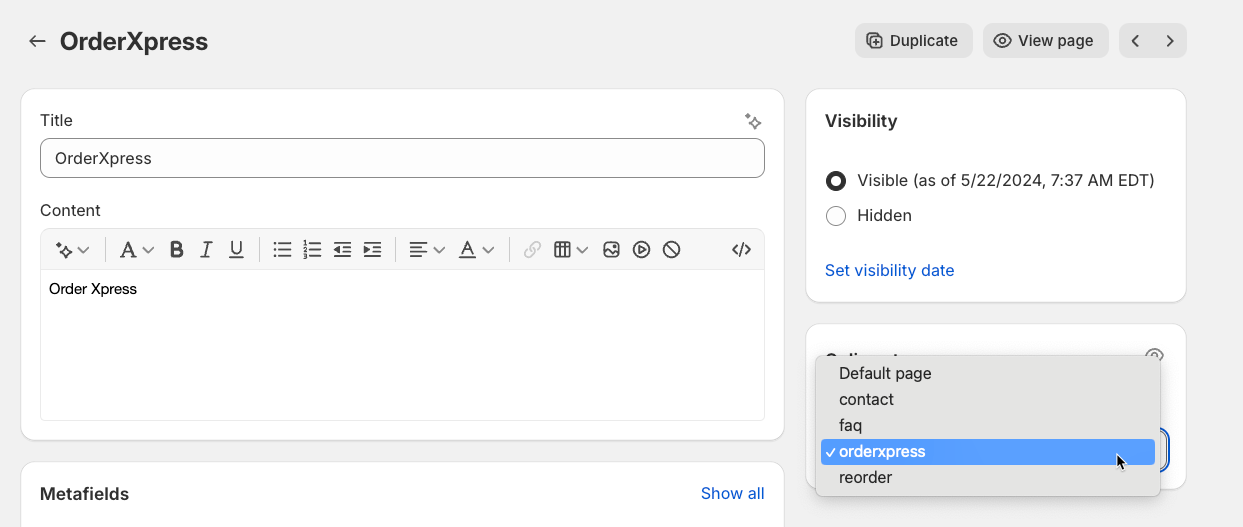Screen dimensions: 1243x527
Task: Open the paragraph formatting dropdown
Action: [x=136, y=250]
